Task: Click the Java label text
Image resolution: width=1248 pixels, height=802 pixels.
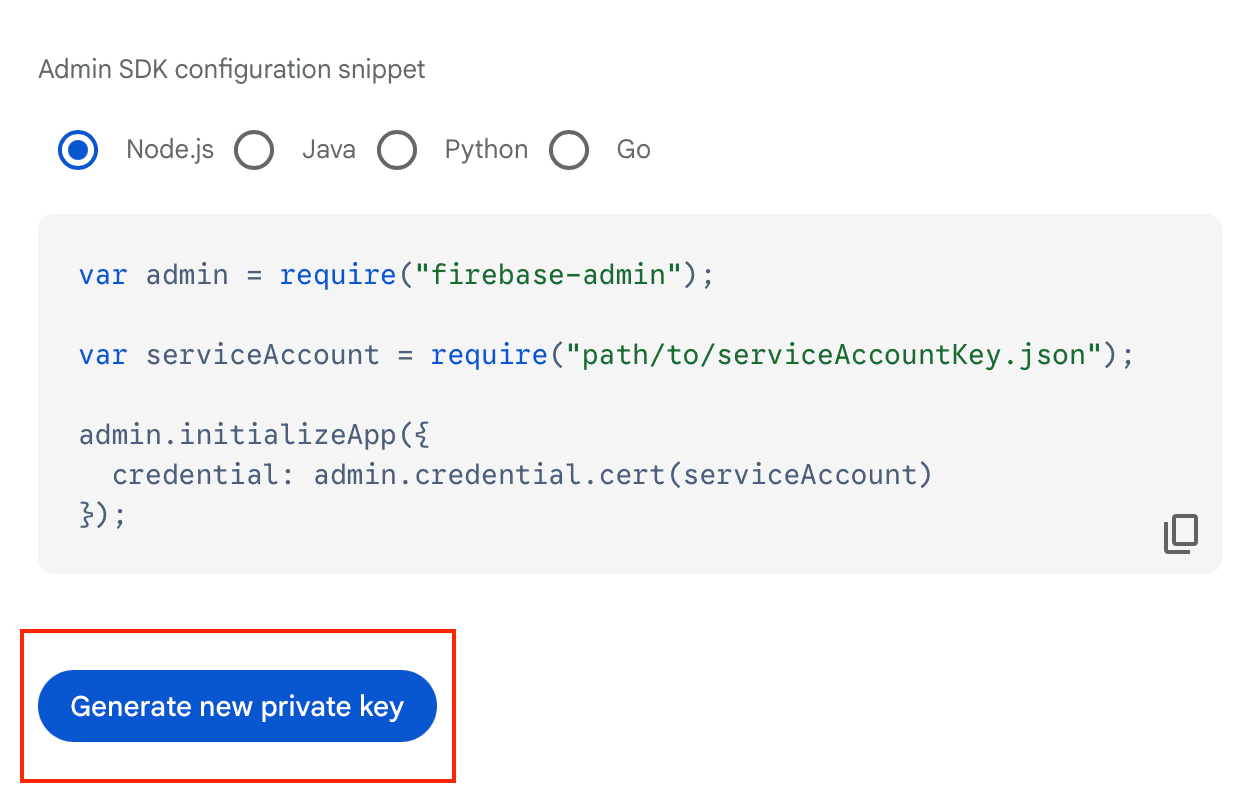Action: click(329, 149)
